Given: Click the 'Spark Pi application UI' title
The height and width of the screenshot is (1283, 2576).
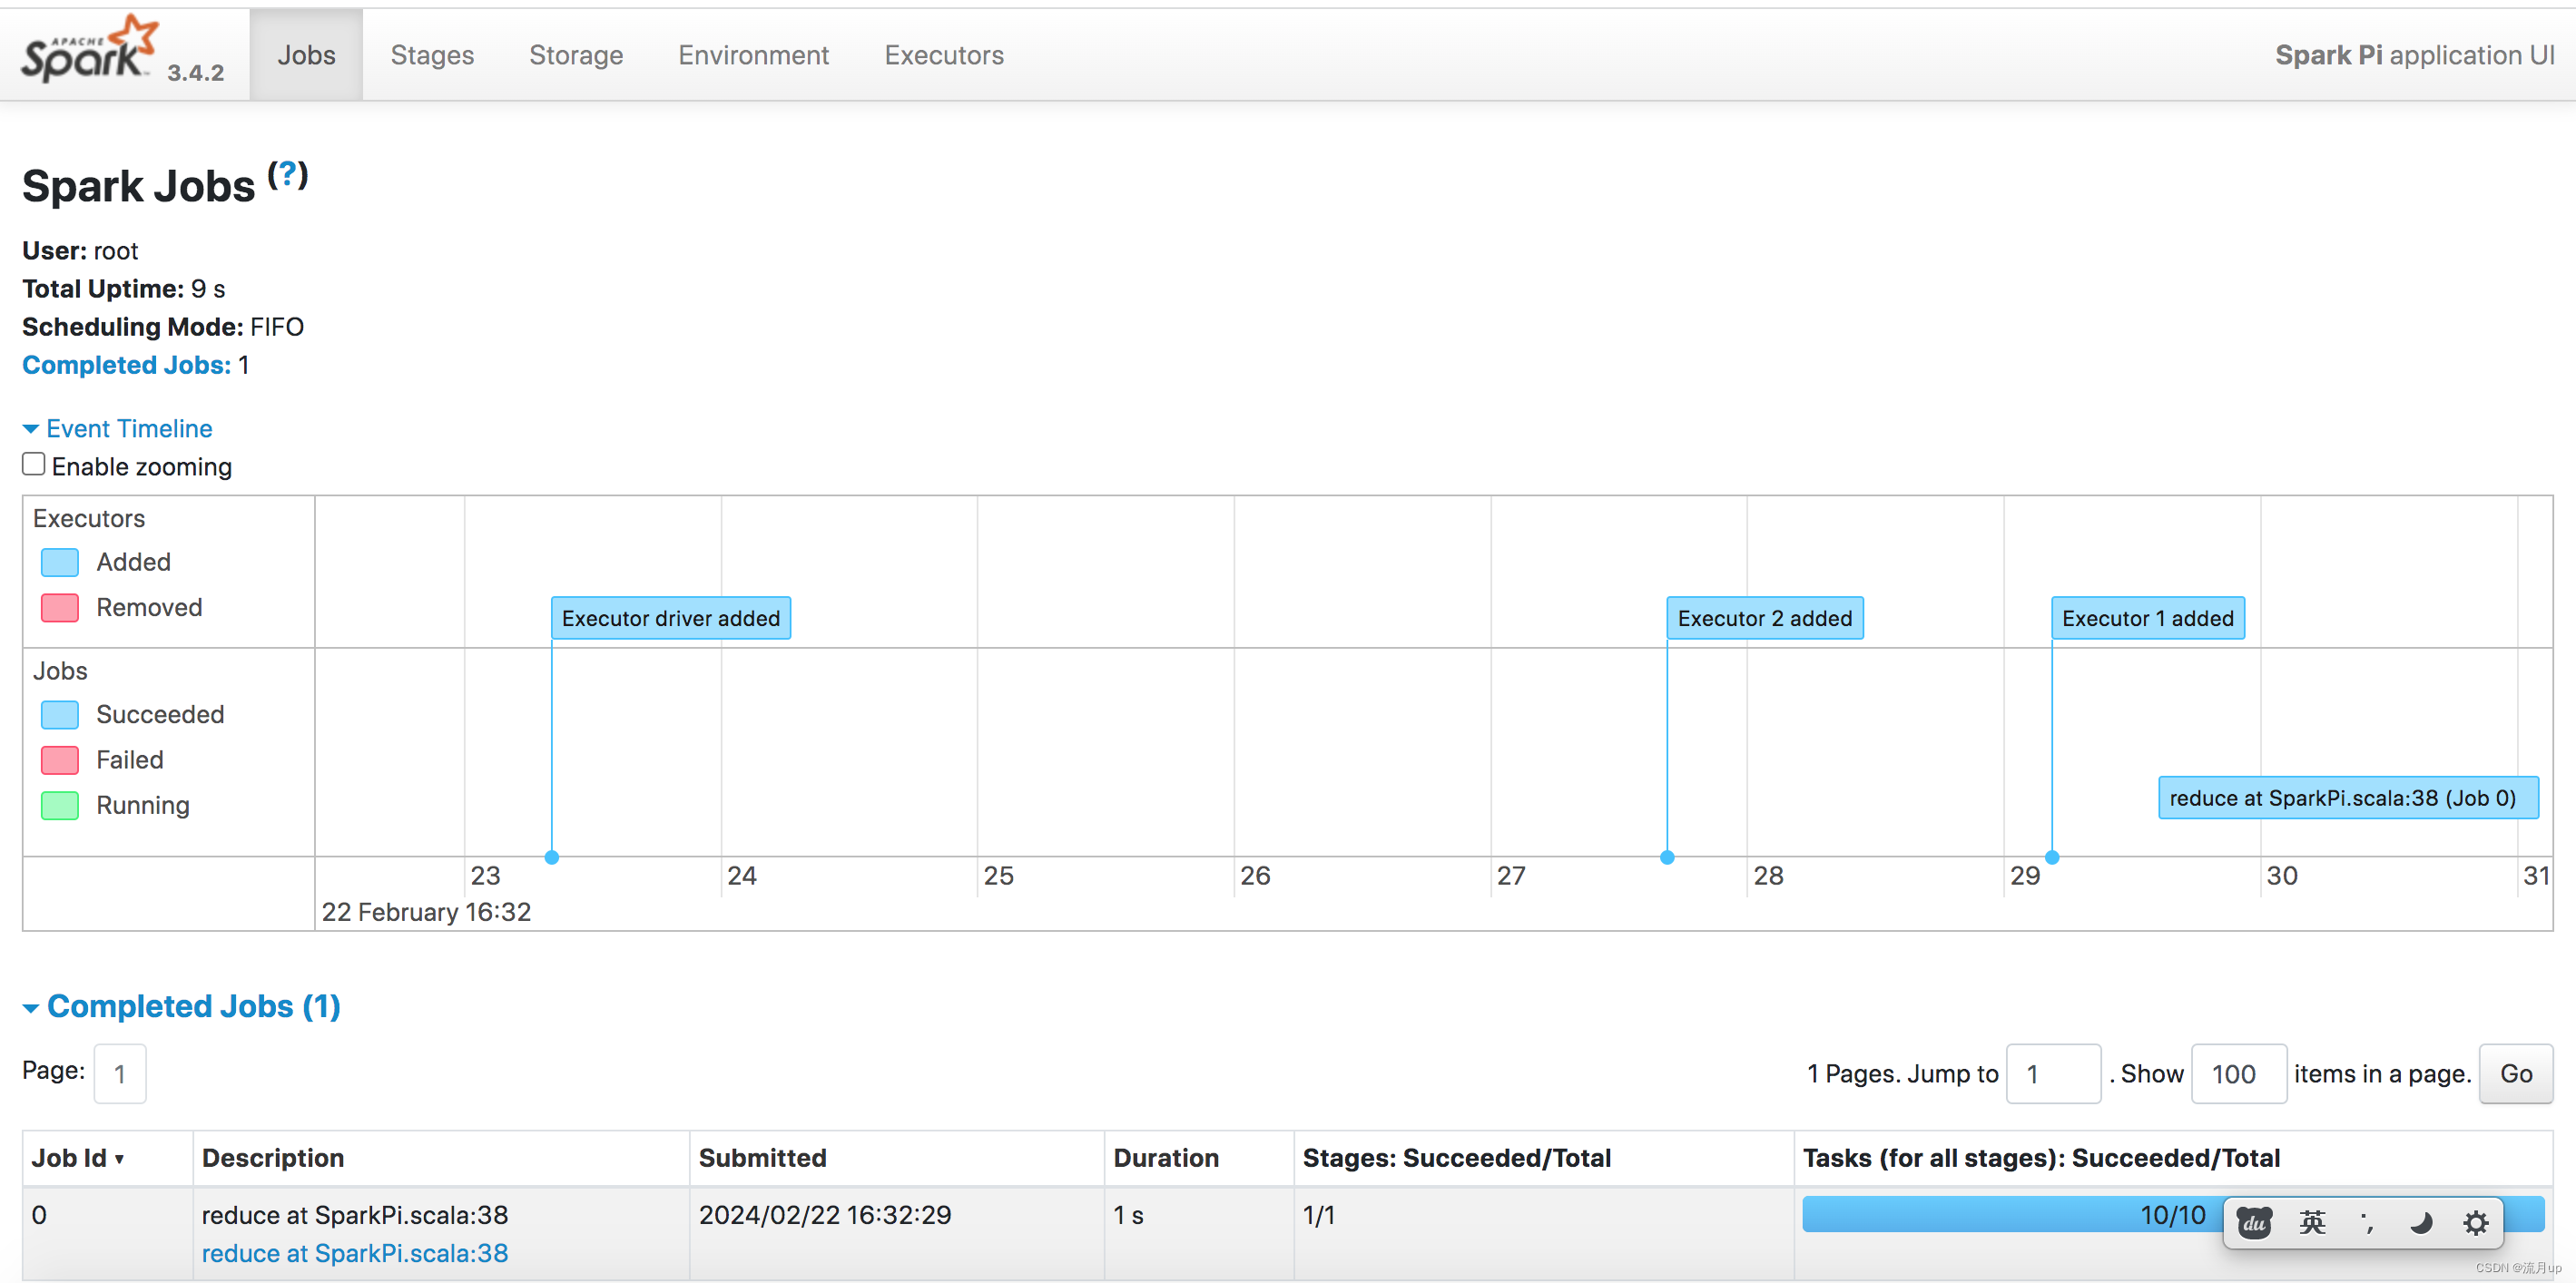Looking at the screenshot, I should coord(2414,55).
